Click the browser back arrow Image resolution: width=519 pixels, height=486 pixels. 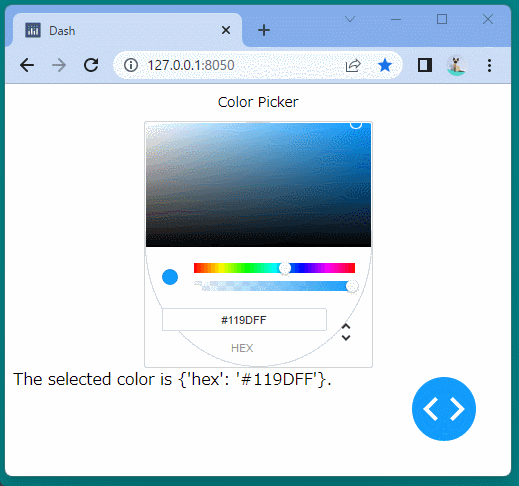27,65
